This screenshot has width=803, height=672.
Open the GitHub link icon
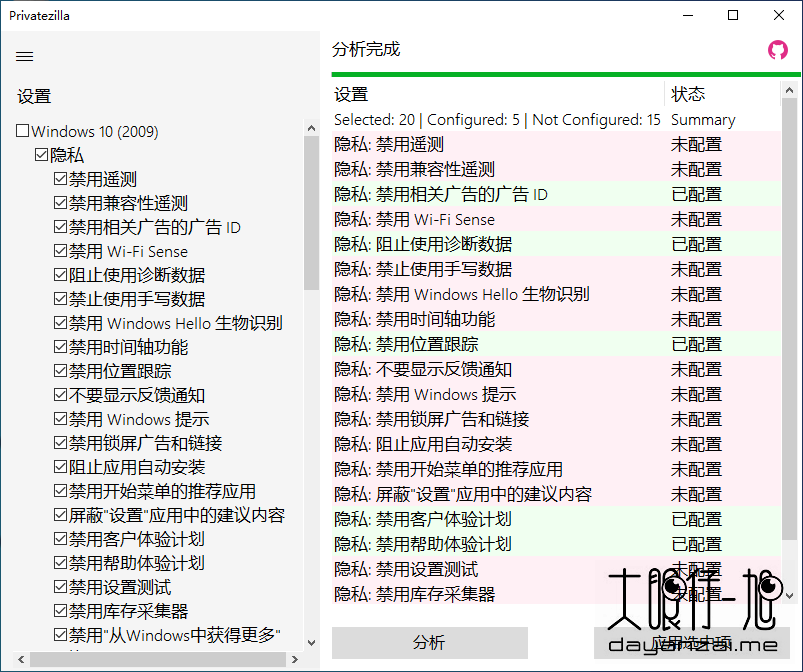(777, 50)
